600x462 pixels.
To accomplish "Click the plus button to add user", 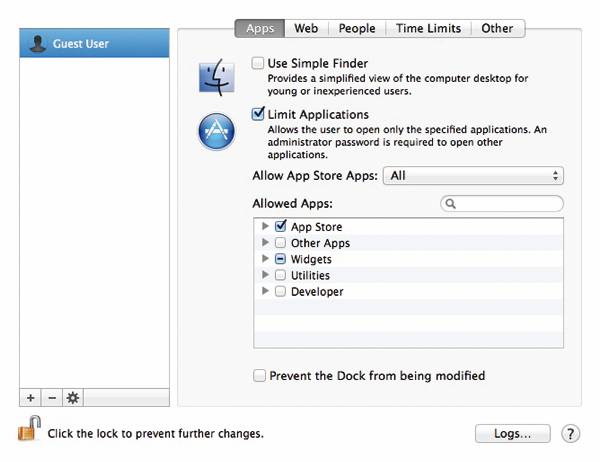I will coord(31,398).
